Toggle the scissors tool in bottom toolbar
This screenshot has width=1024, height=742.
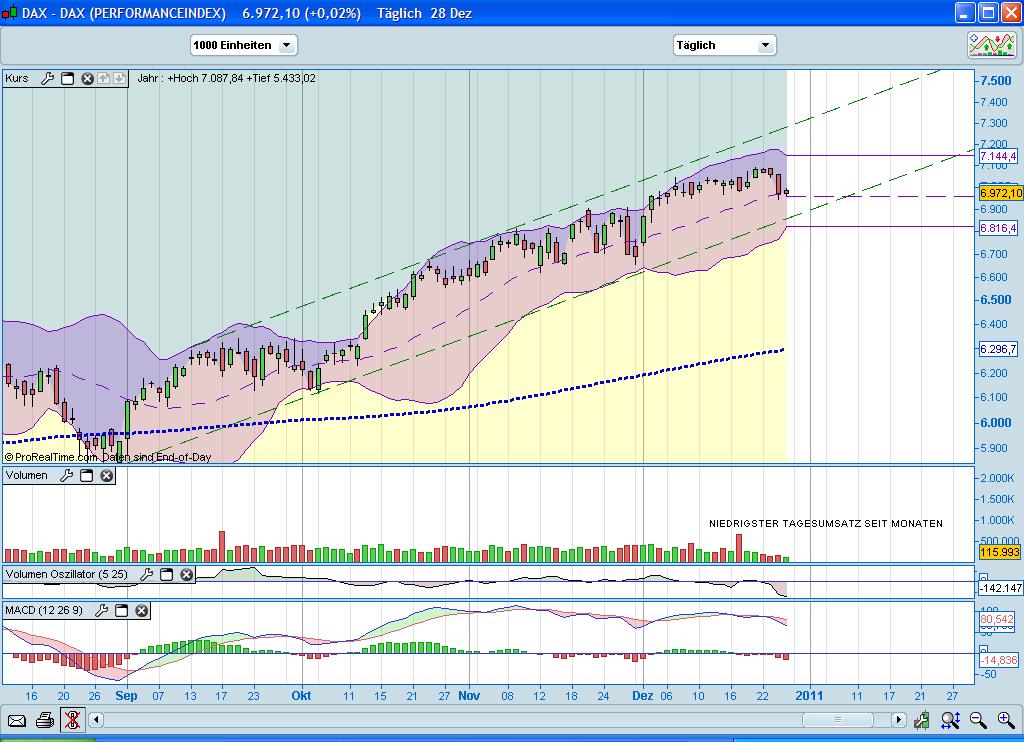pyautogui.click(x=73, y=721)
